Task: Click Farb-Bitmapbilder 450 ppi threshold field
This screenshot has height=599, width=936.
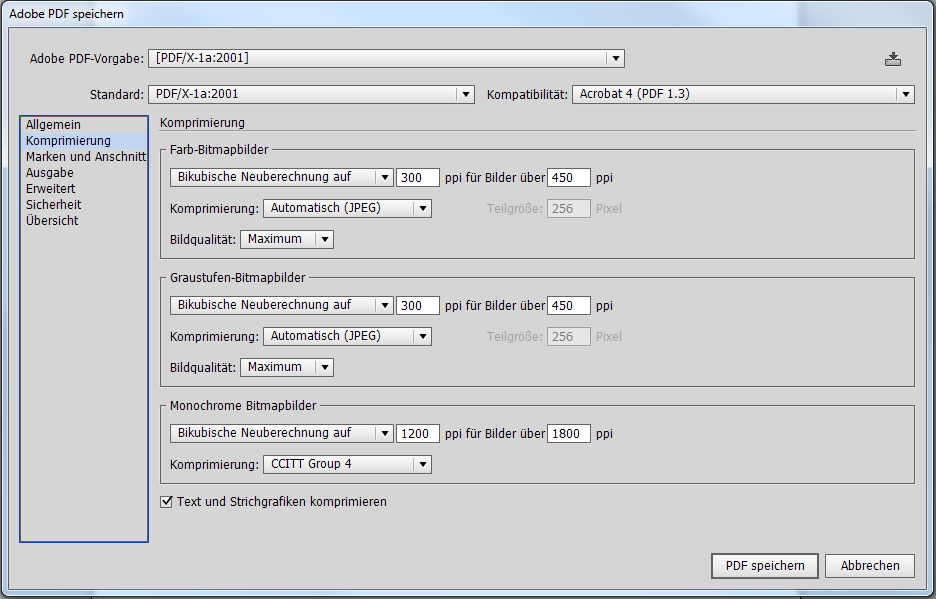Action: [x=569, y=177]
